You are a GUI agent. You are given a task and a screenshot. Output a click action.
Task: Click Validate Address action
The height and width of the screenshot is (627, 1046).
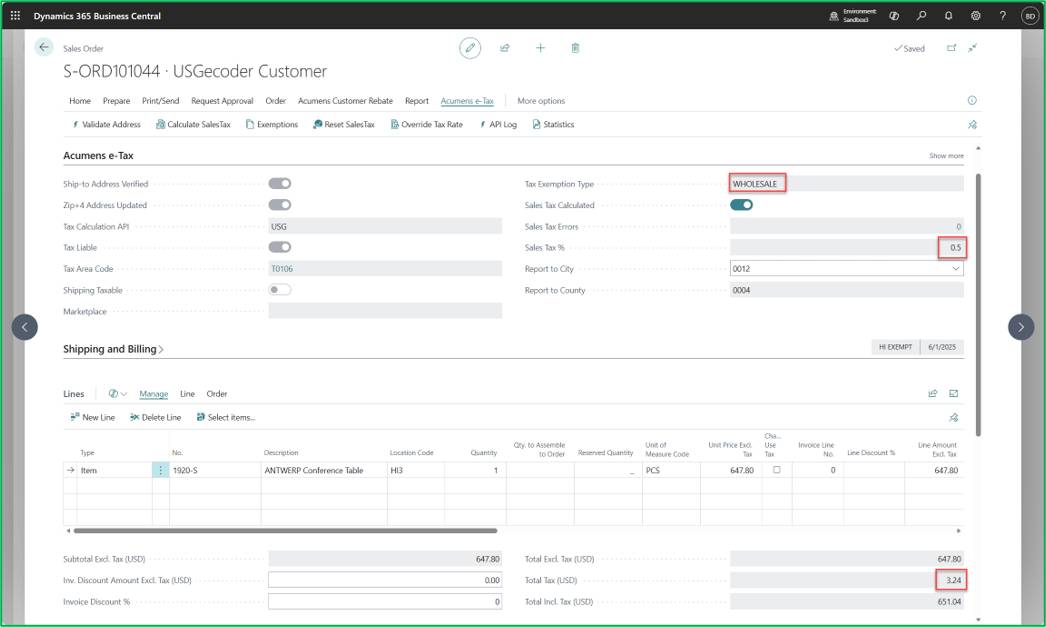click(105, 124)
